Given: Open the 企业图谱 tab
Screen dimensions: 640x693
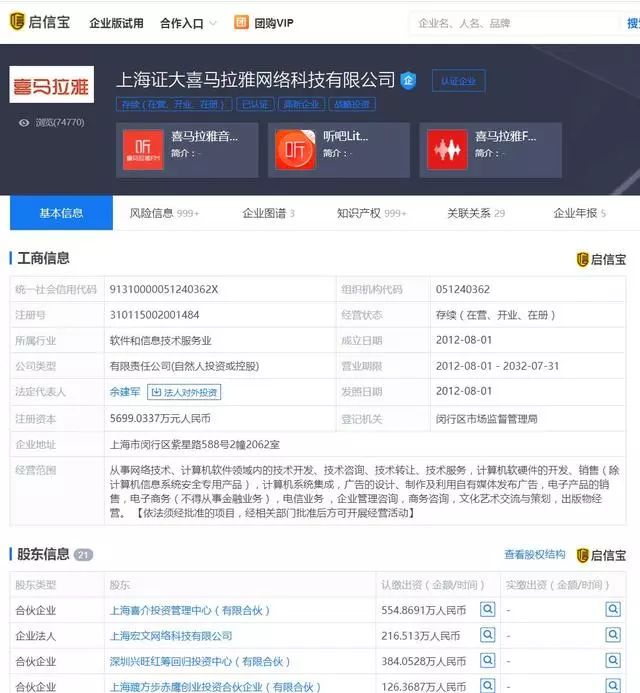Looking at the screenshot, I should coord(268,213).
